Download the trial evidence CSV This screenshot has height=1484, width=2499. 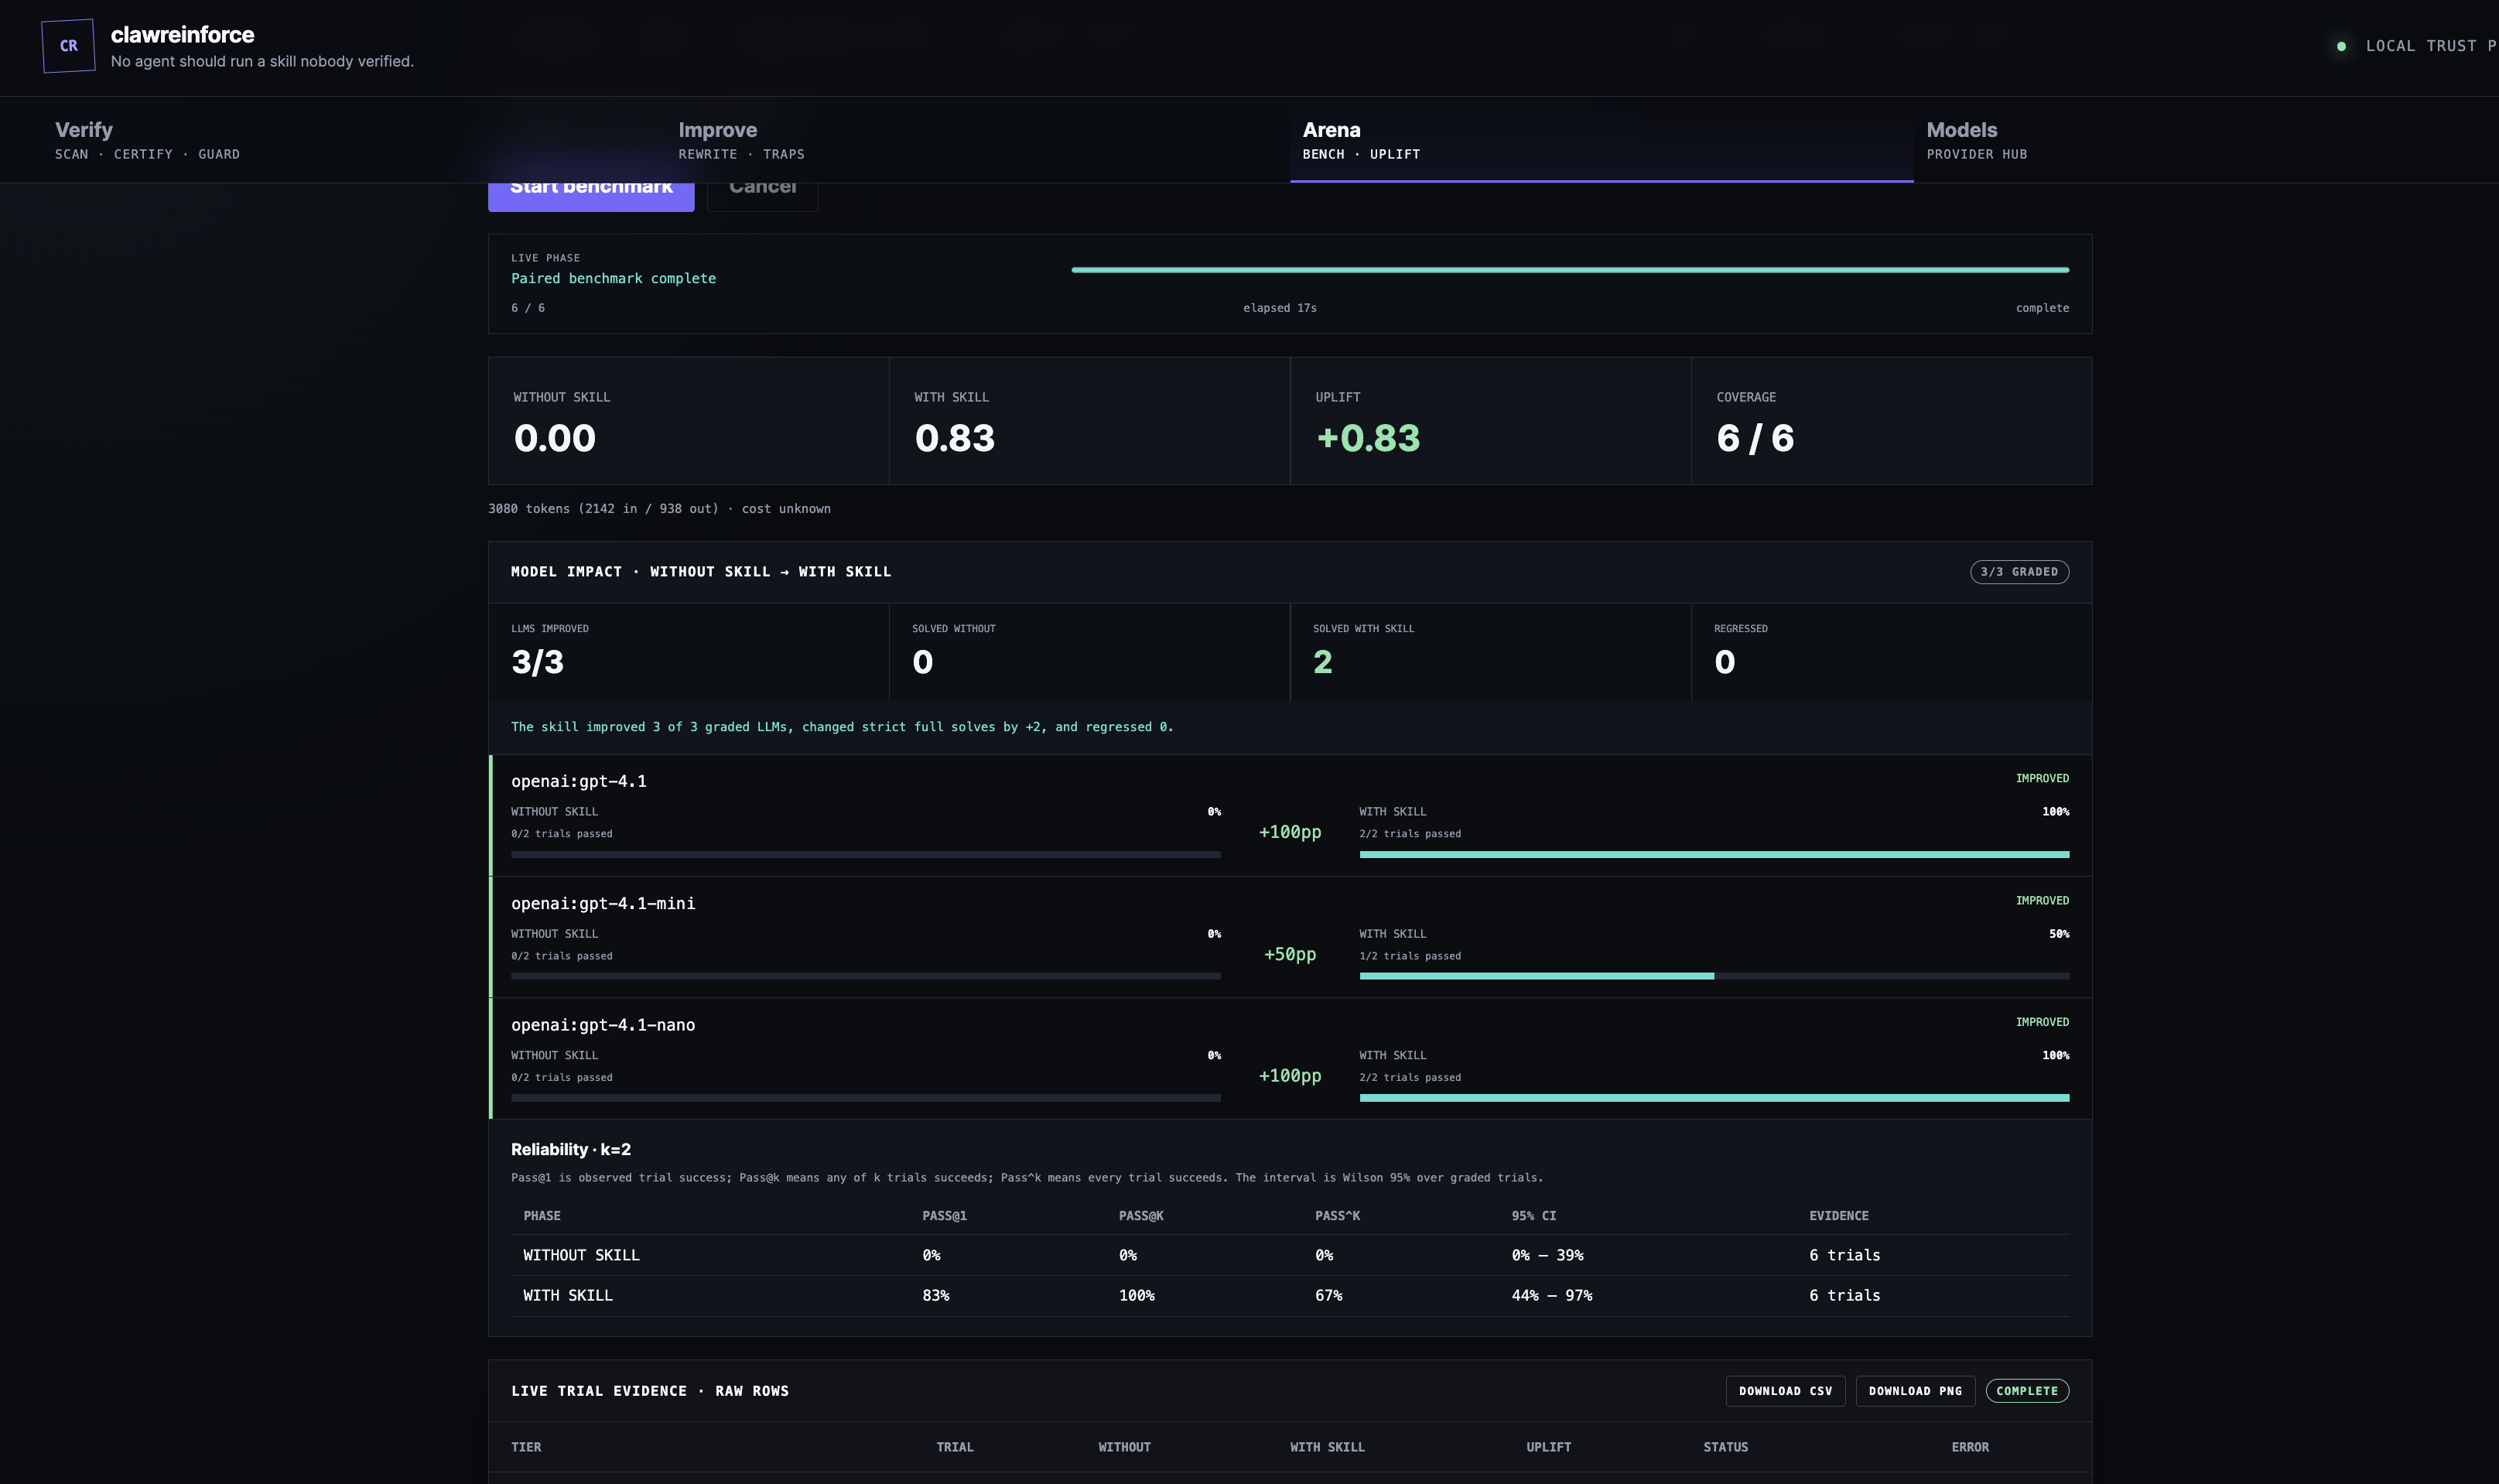(x=1785, y=1391)
